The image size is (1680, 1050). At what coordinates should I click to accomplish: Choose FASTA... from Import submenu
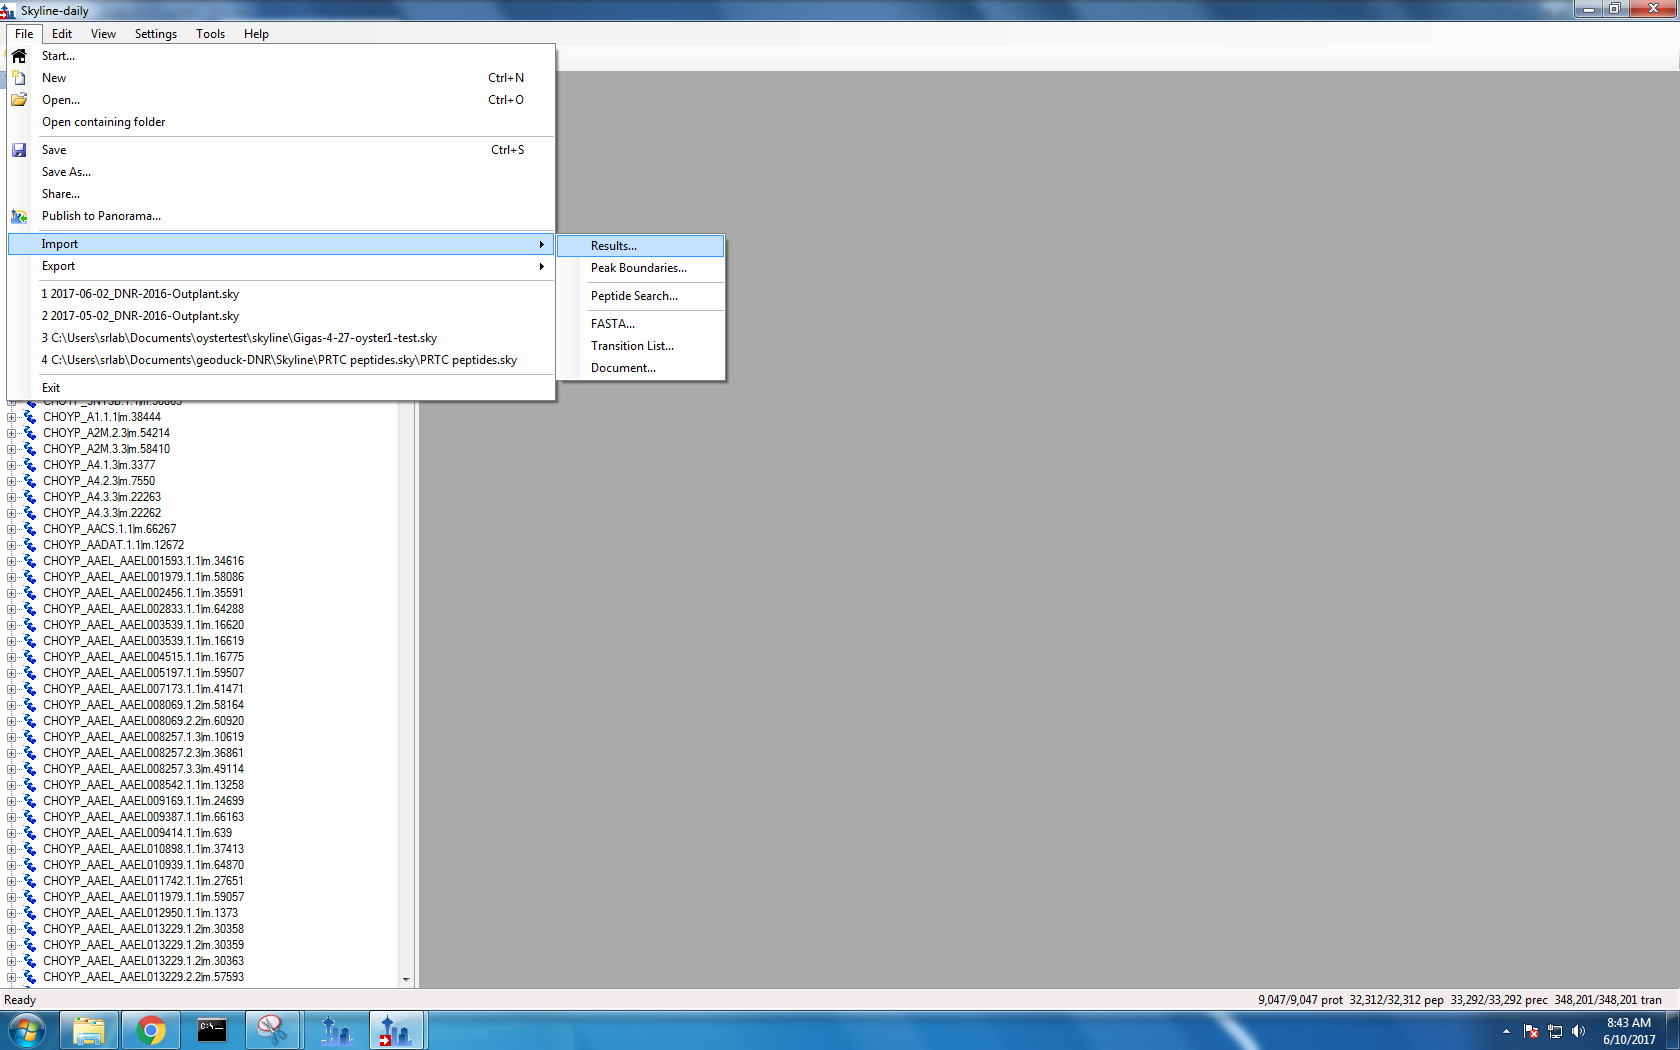click(640, 324)
